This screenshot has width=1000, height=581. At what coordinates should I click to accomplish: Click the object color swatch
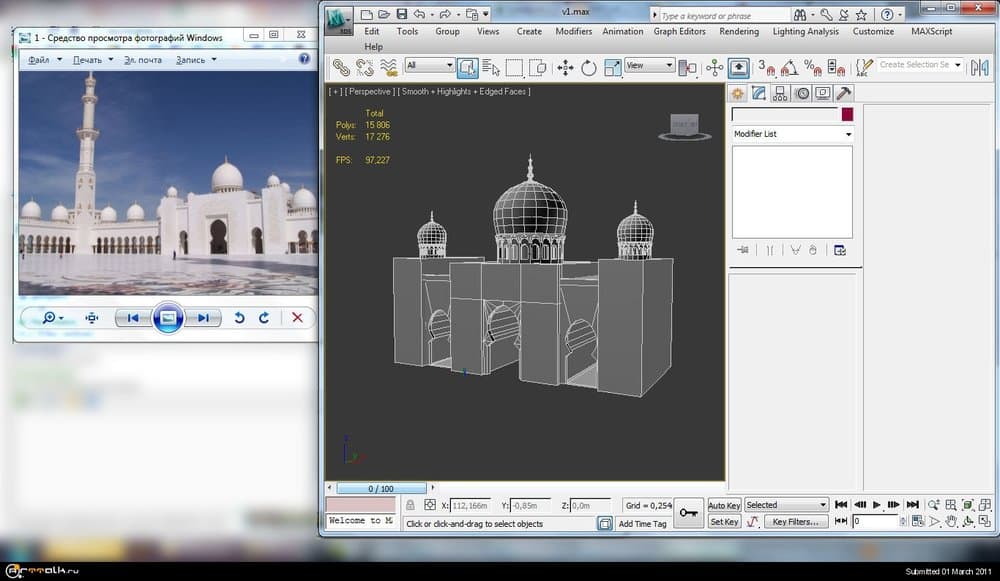(847, 115)
